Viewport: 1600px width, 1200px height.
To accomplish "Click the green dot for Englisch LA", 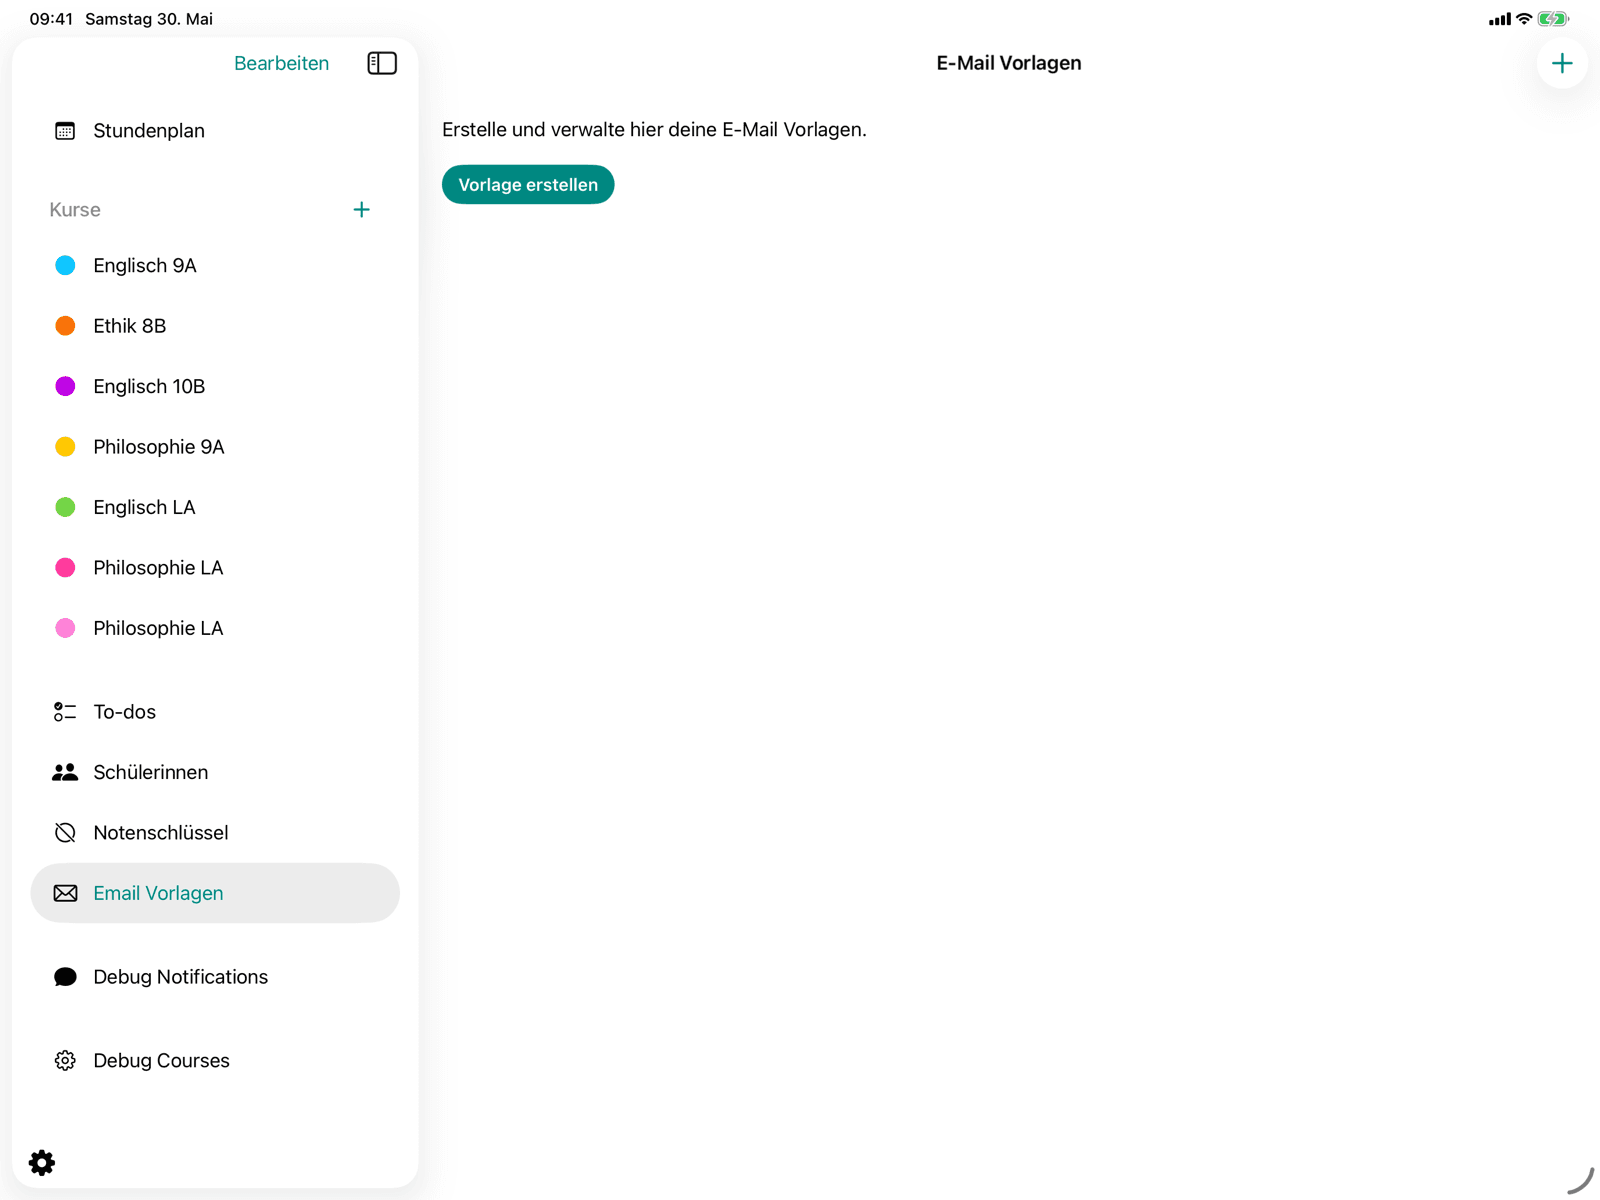I will pos(65,508).
